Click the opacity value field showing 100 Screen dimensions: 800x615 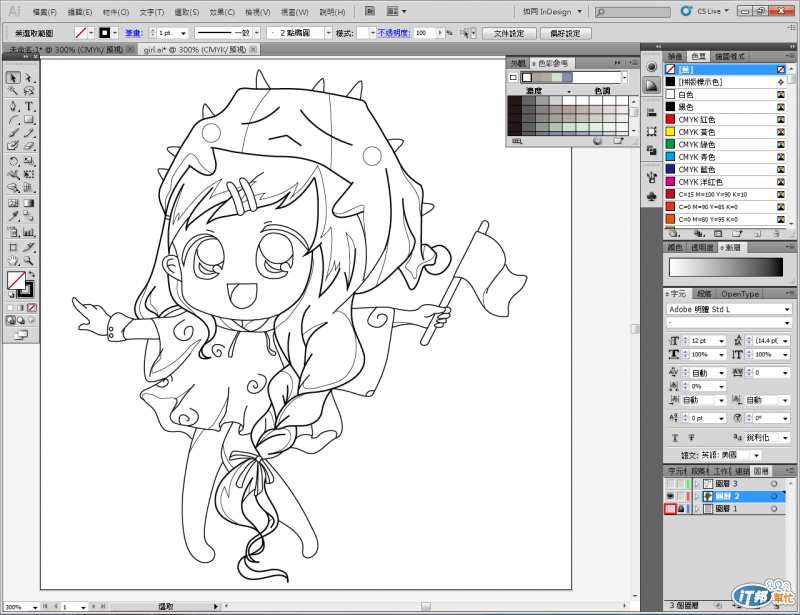425,33
